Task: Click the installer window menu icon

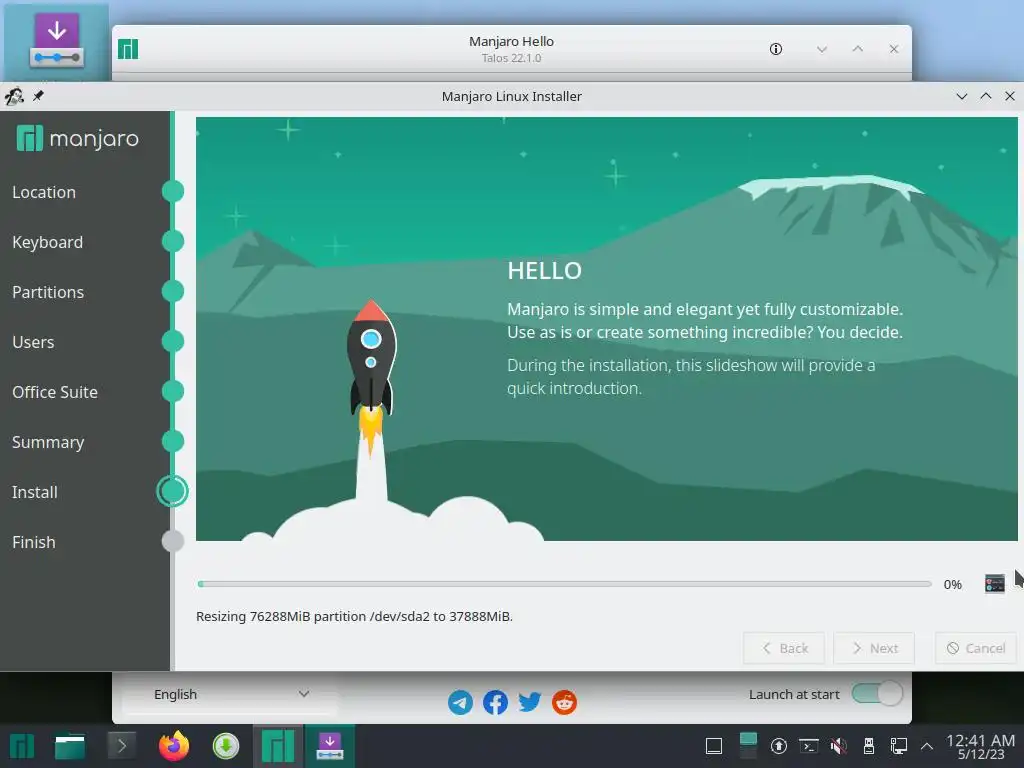Action: [x=14, y=96]
